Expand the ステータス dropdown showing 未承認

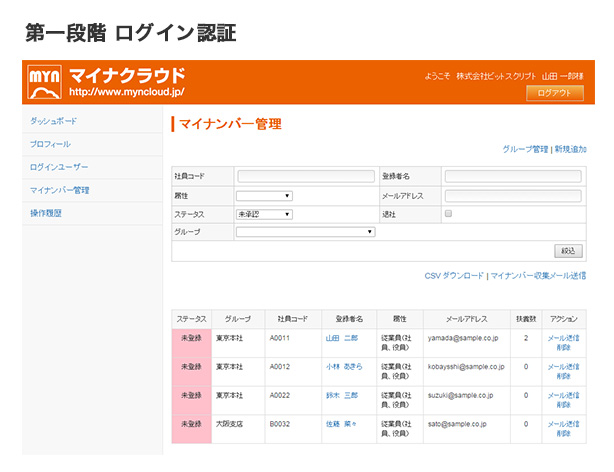(x=264, y=215)
